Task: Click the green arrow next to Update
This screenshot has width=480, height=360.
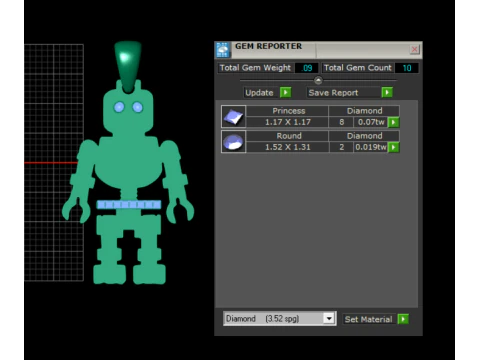Action: [285, 92]
